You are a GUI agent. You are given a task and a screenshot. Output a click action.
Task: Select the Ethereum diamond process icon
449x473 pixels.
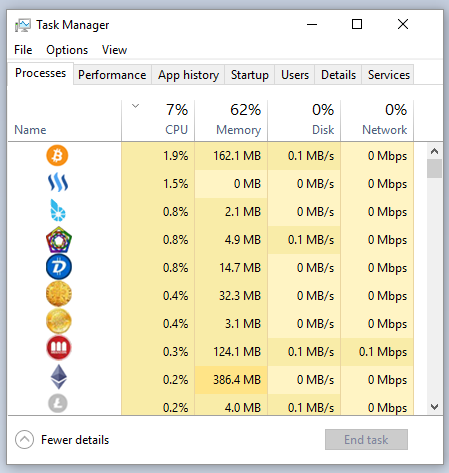tap(59, 377)
